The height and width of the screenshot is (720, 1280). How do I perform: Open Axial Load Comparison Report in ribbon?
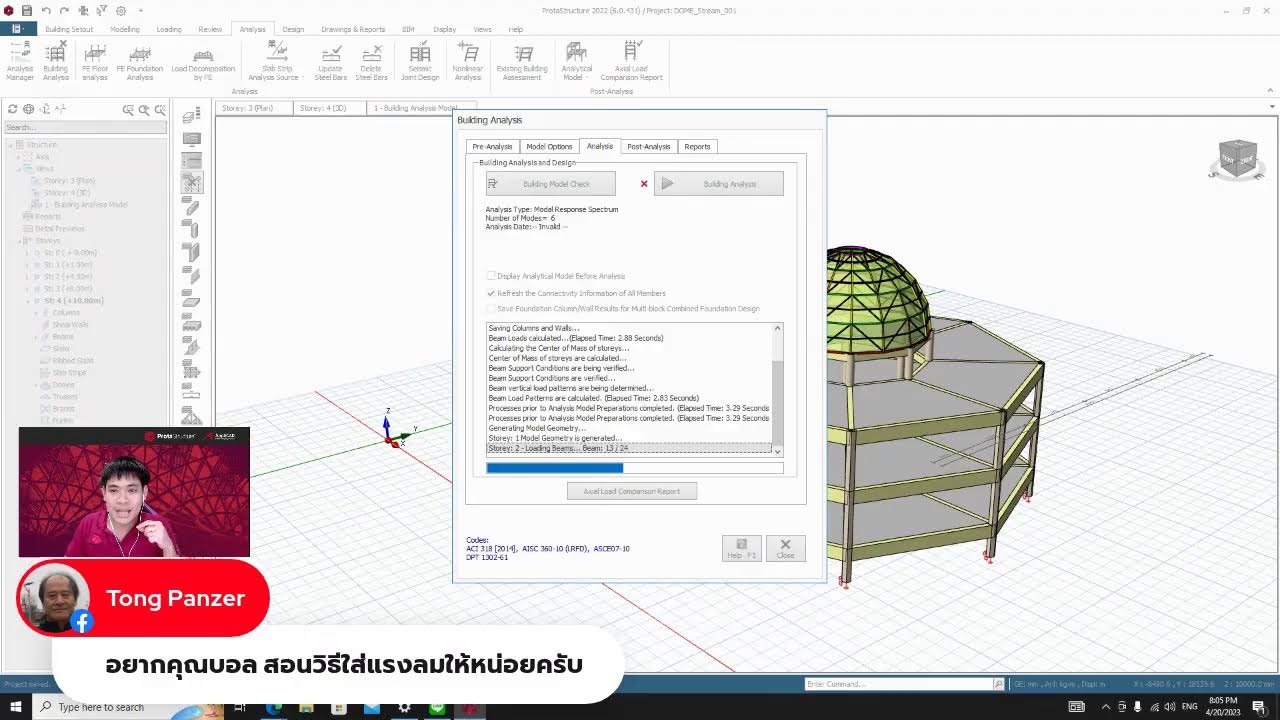[x=632, y=61]
